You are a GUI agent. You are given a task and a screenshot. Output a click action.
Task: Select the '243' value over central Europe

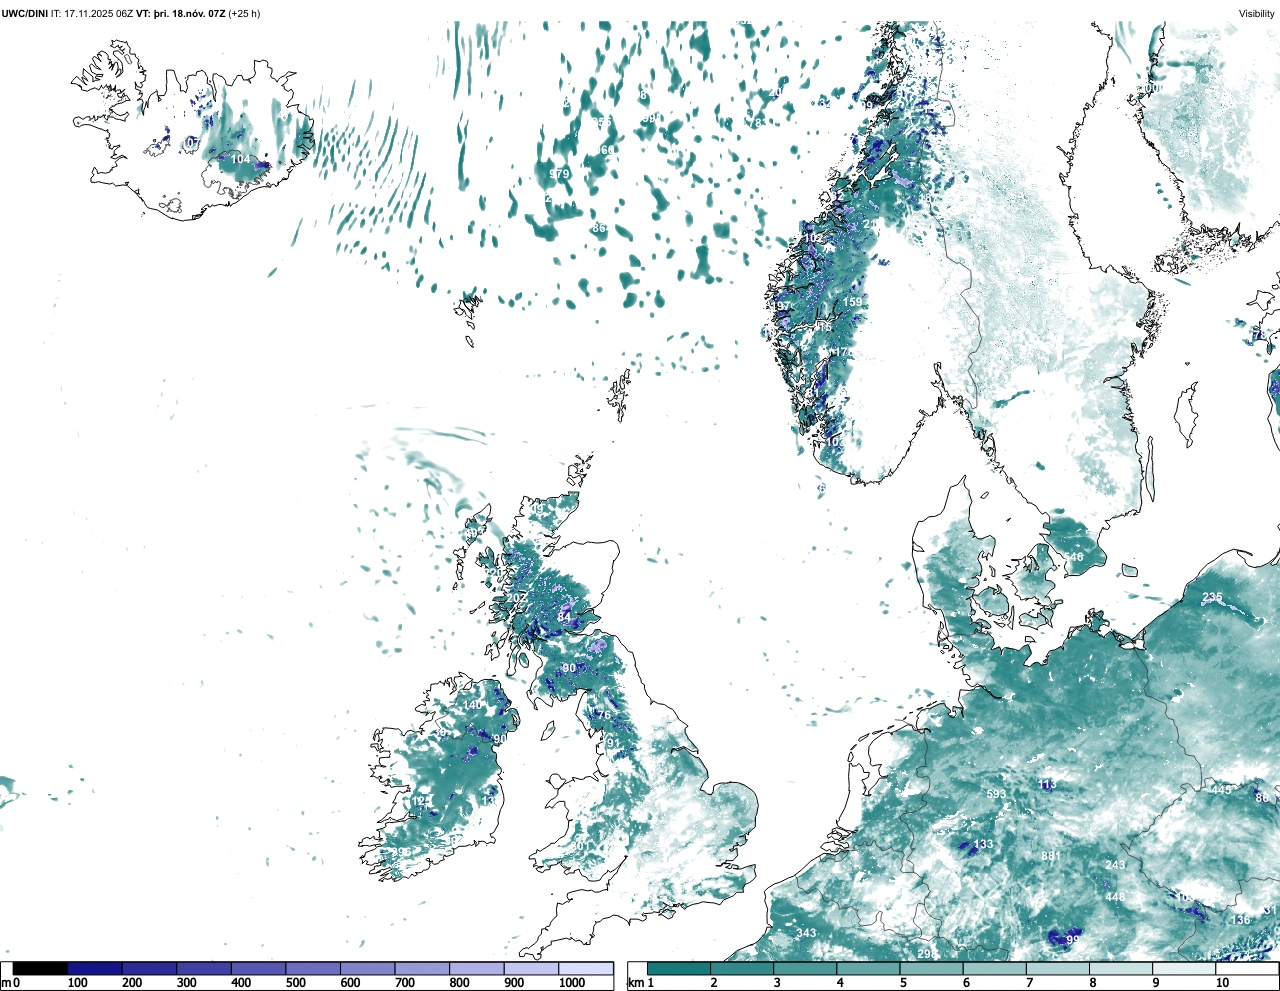click(1115, 865)
